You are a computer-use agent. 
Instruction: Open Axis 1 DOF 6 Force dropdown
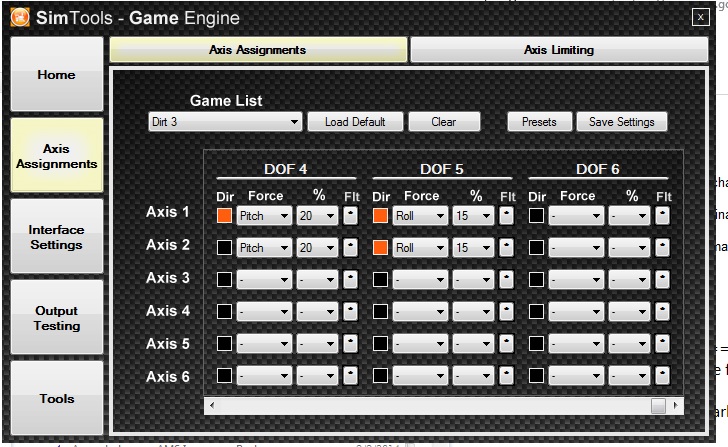(x=576, y=216)
